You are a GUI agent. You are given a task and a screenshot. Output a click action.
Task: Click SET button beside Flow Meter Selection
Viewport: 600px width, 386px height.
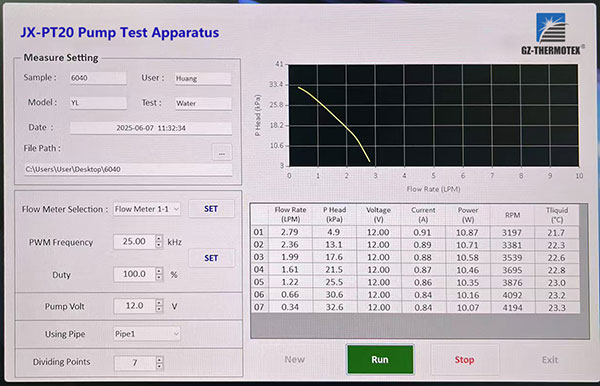tap(211, 209)
